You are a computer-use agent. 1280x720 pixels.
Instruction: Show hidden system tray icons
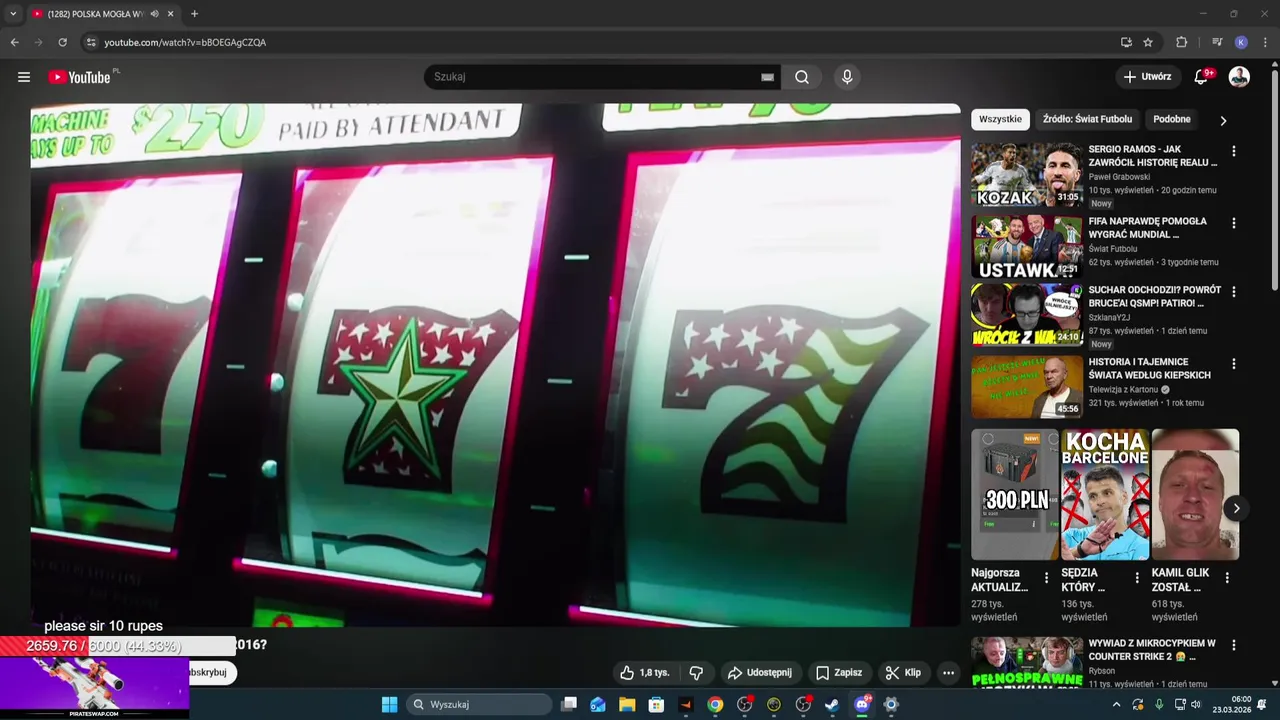coord(1116,705)
